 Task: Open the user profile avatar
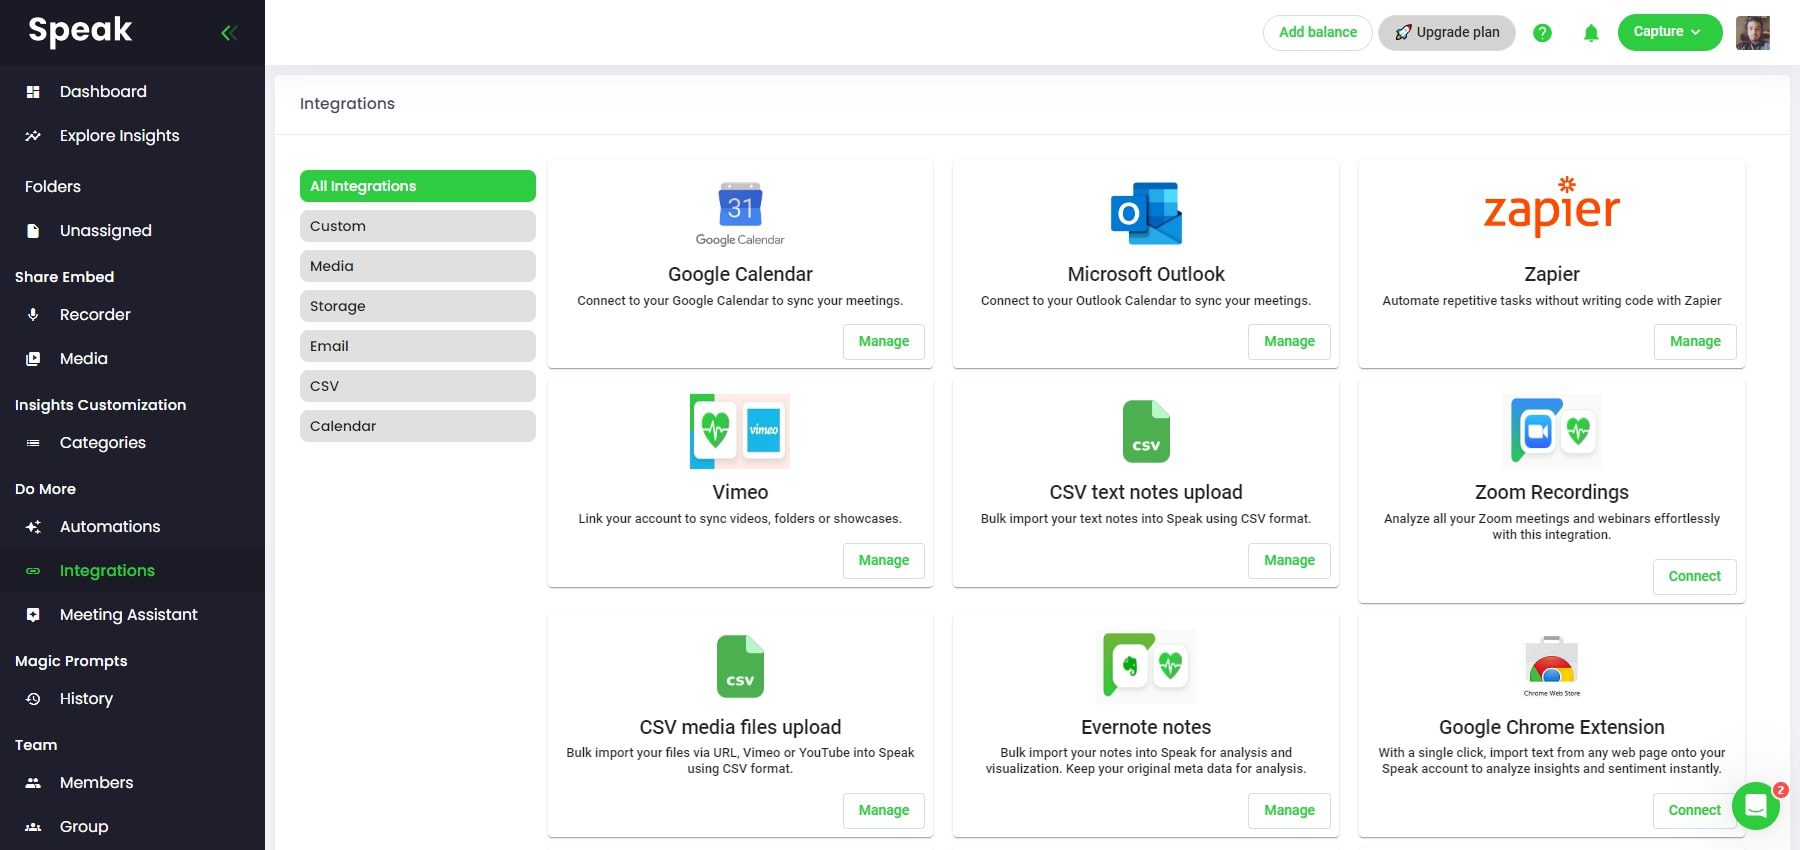click(1753, 33)
